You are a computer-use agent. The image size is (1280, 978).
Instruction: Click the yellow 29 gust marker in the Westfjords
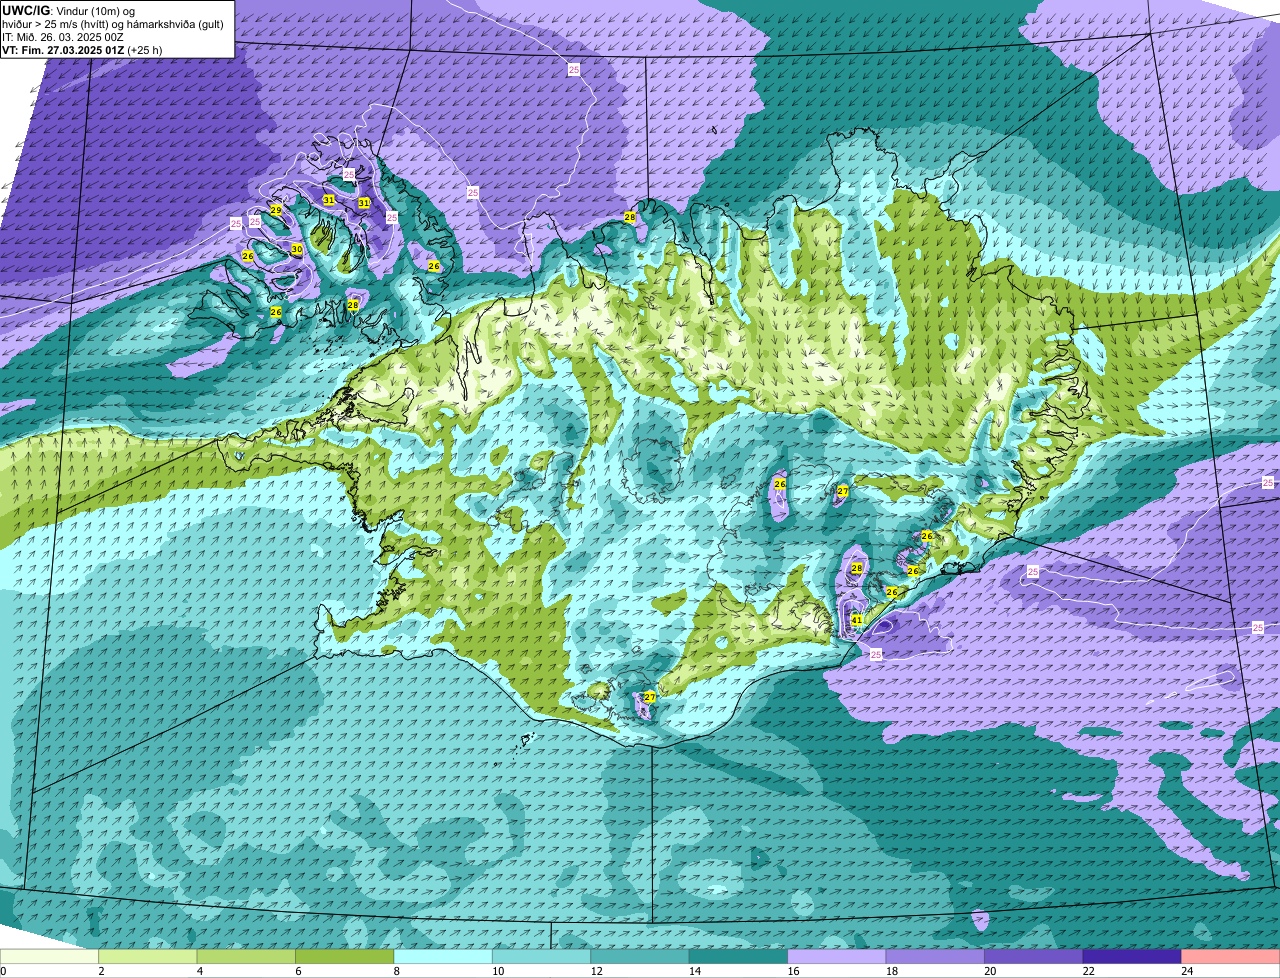276,210
